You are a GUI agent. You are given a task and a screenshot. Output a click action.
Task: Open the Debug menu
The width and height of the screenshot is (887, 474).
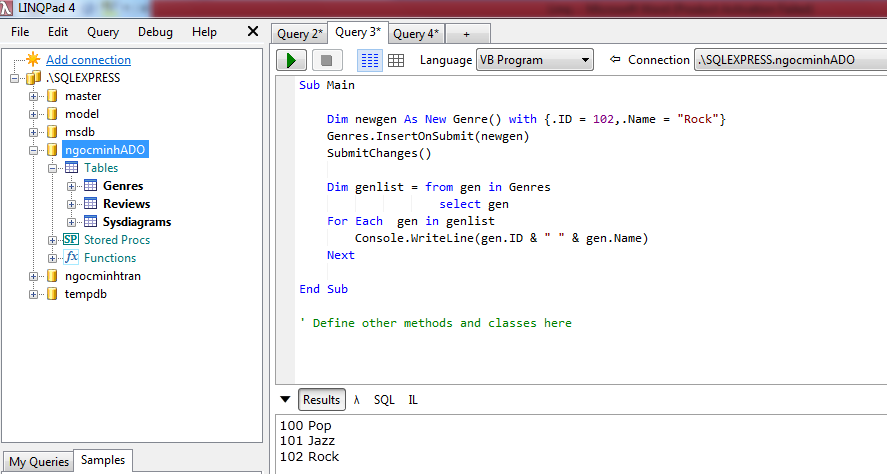point(155,32)
